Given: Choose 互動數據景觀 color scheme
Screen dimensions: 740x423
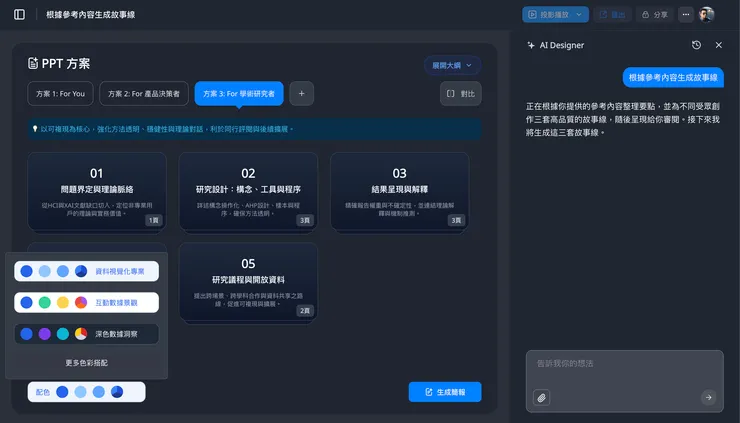Looking at the screenshot, I should click(86, 303).
